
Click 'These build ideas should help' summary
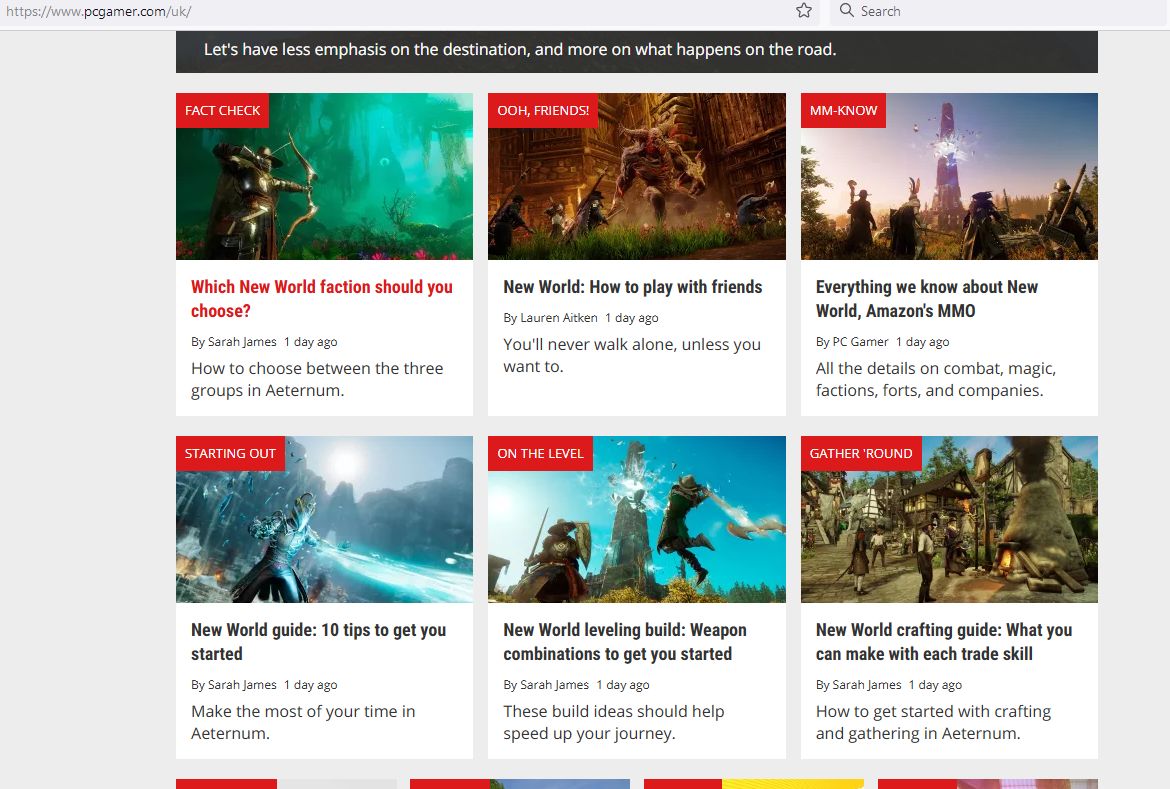(x=613, y=722)
